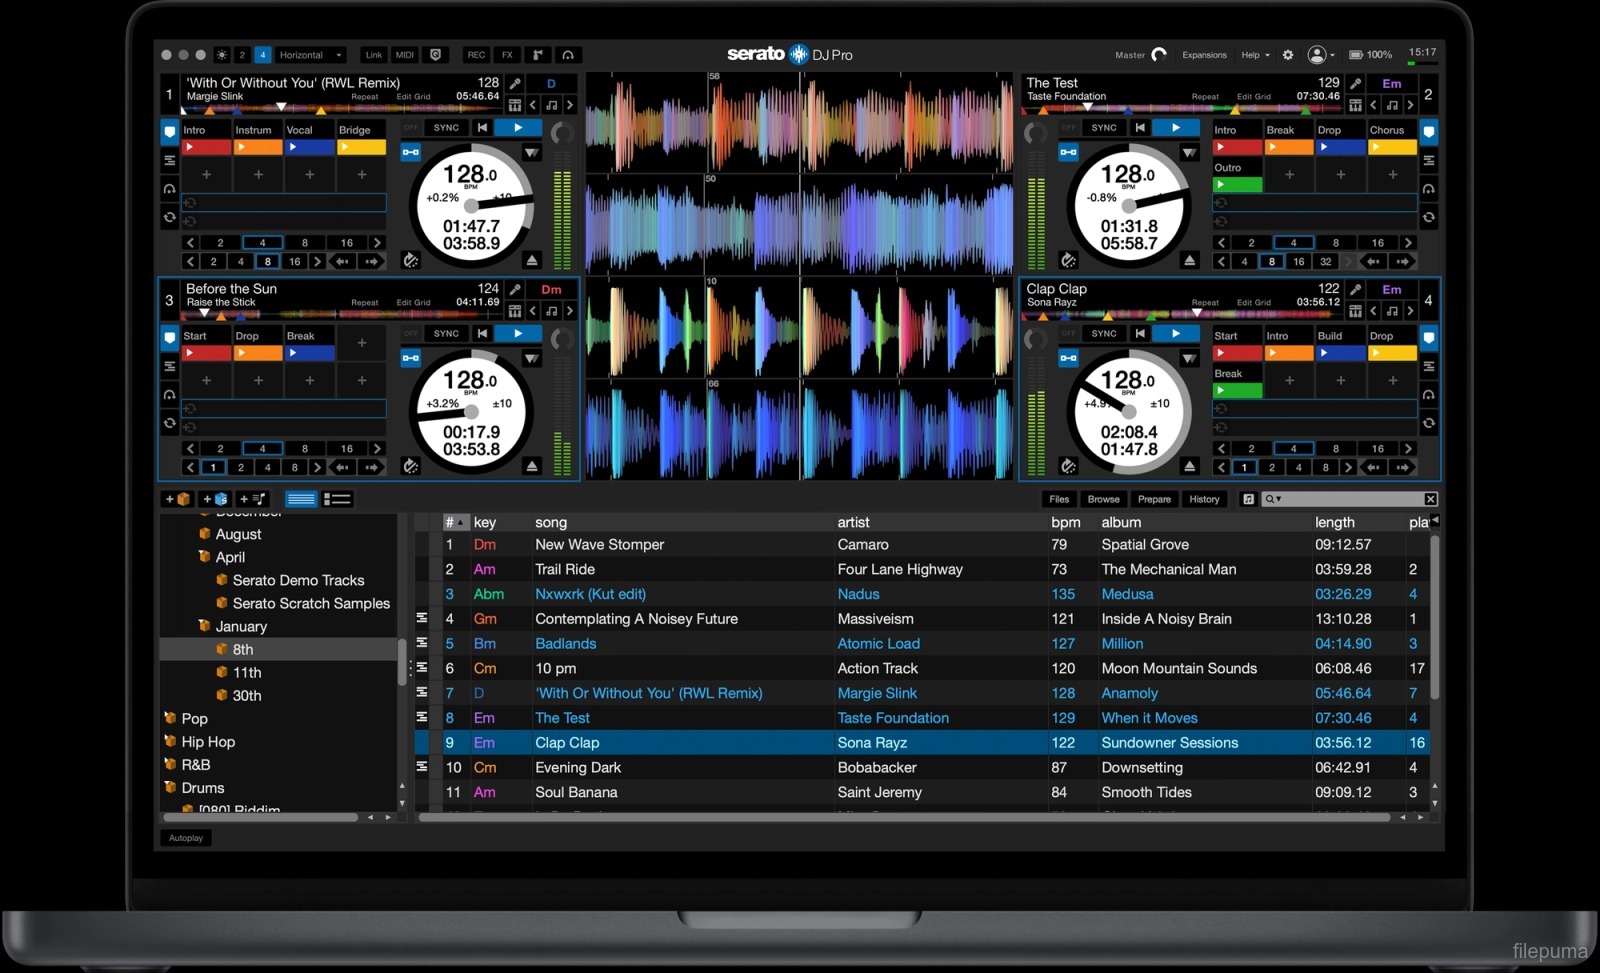Click the add smart crate icon
Image resolution: width=1600 pixels, height=973 pixels.
pos(215,499)
